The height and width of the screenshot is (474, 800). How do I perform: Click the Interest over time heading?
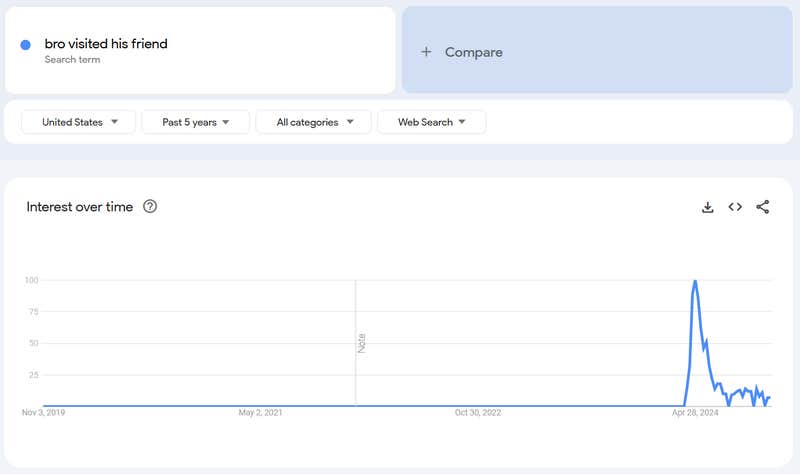pos(79,207)
